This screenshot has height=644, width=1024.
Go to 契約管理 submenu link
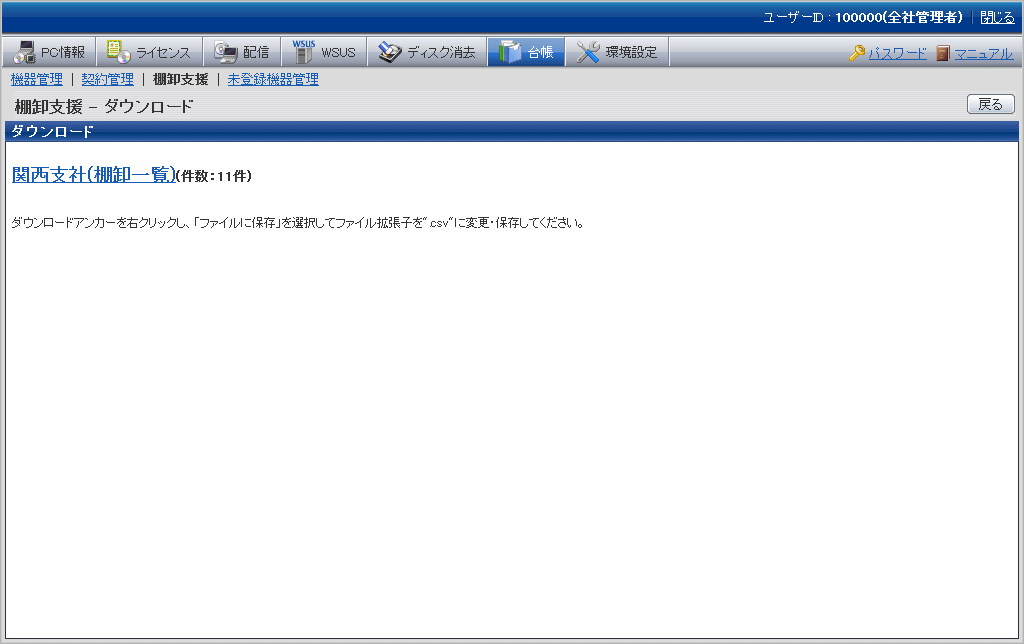[x=107, y=79]
